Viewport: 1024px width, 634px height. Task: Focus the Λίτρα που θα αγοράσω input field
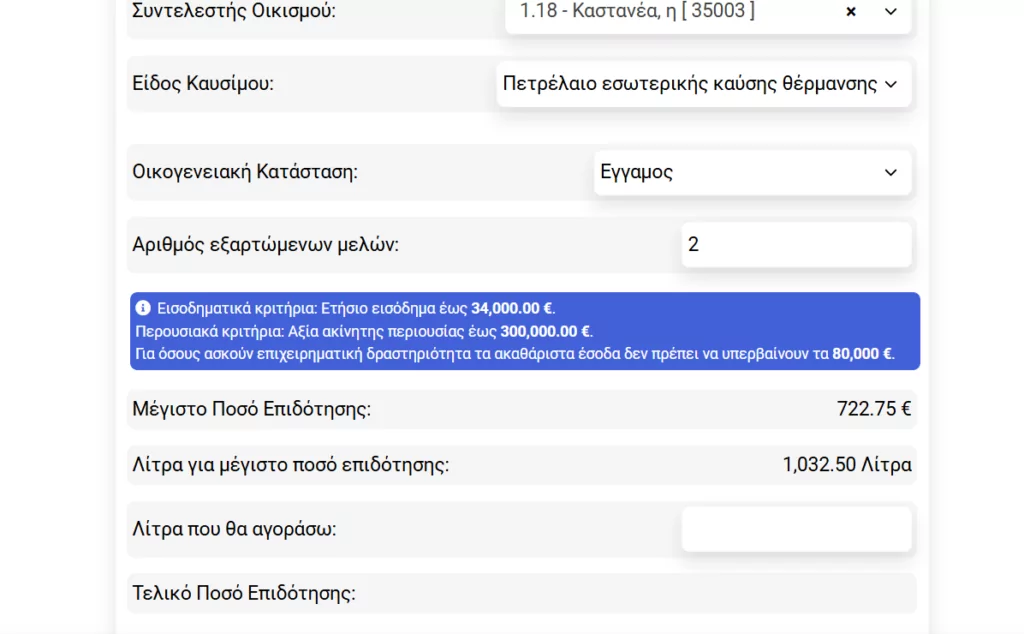[x=796, y=529]
